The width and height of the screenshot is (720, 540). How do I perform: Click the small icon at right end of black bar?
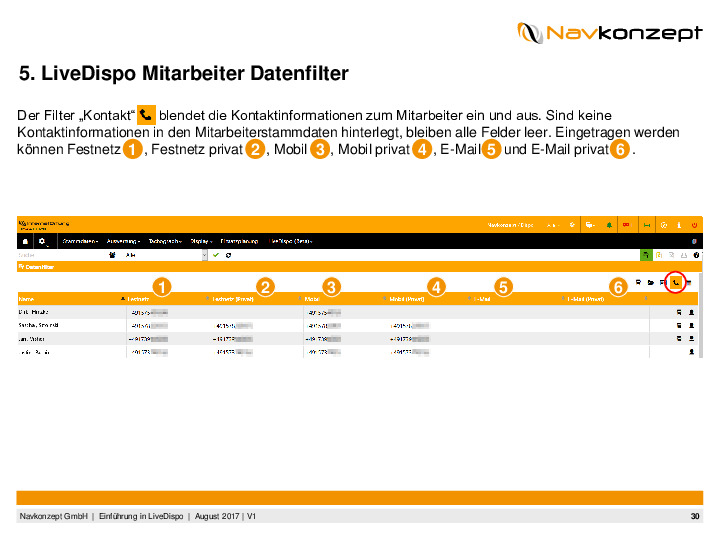[x=694, y=241]
